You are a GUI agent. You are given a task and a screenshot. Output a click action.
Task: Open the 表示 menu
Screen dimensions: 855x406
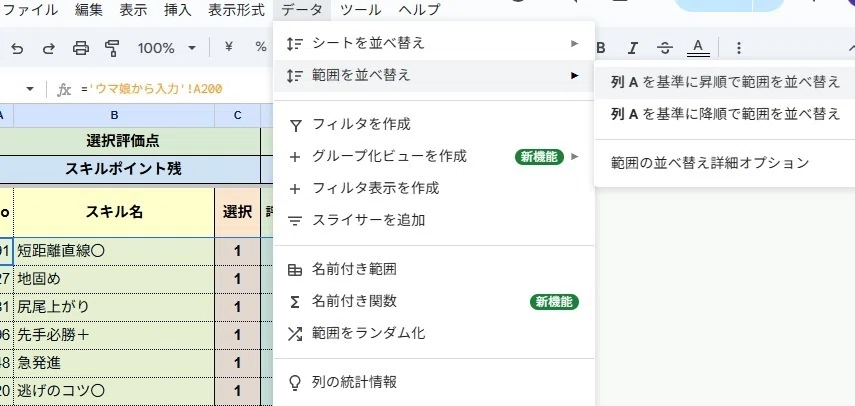[x=133, y=10]
